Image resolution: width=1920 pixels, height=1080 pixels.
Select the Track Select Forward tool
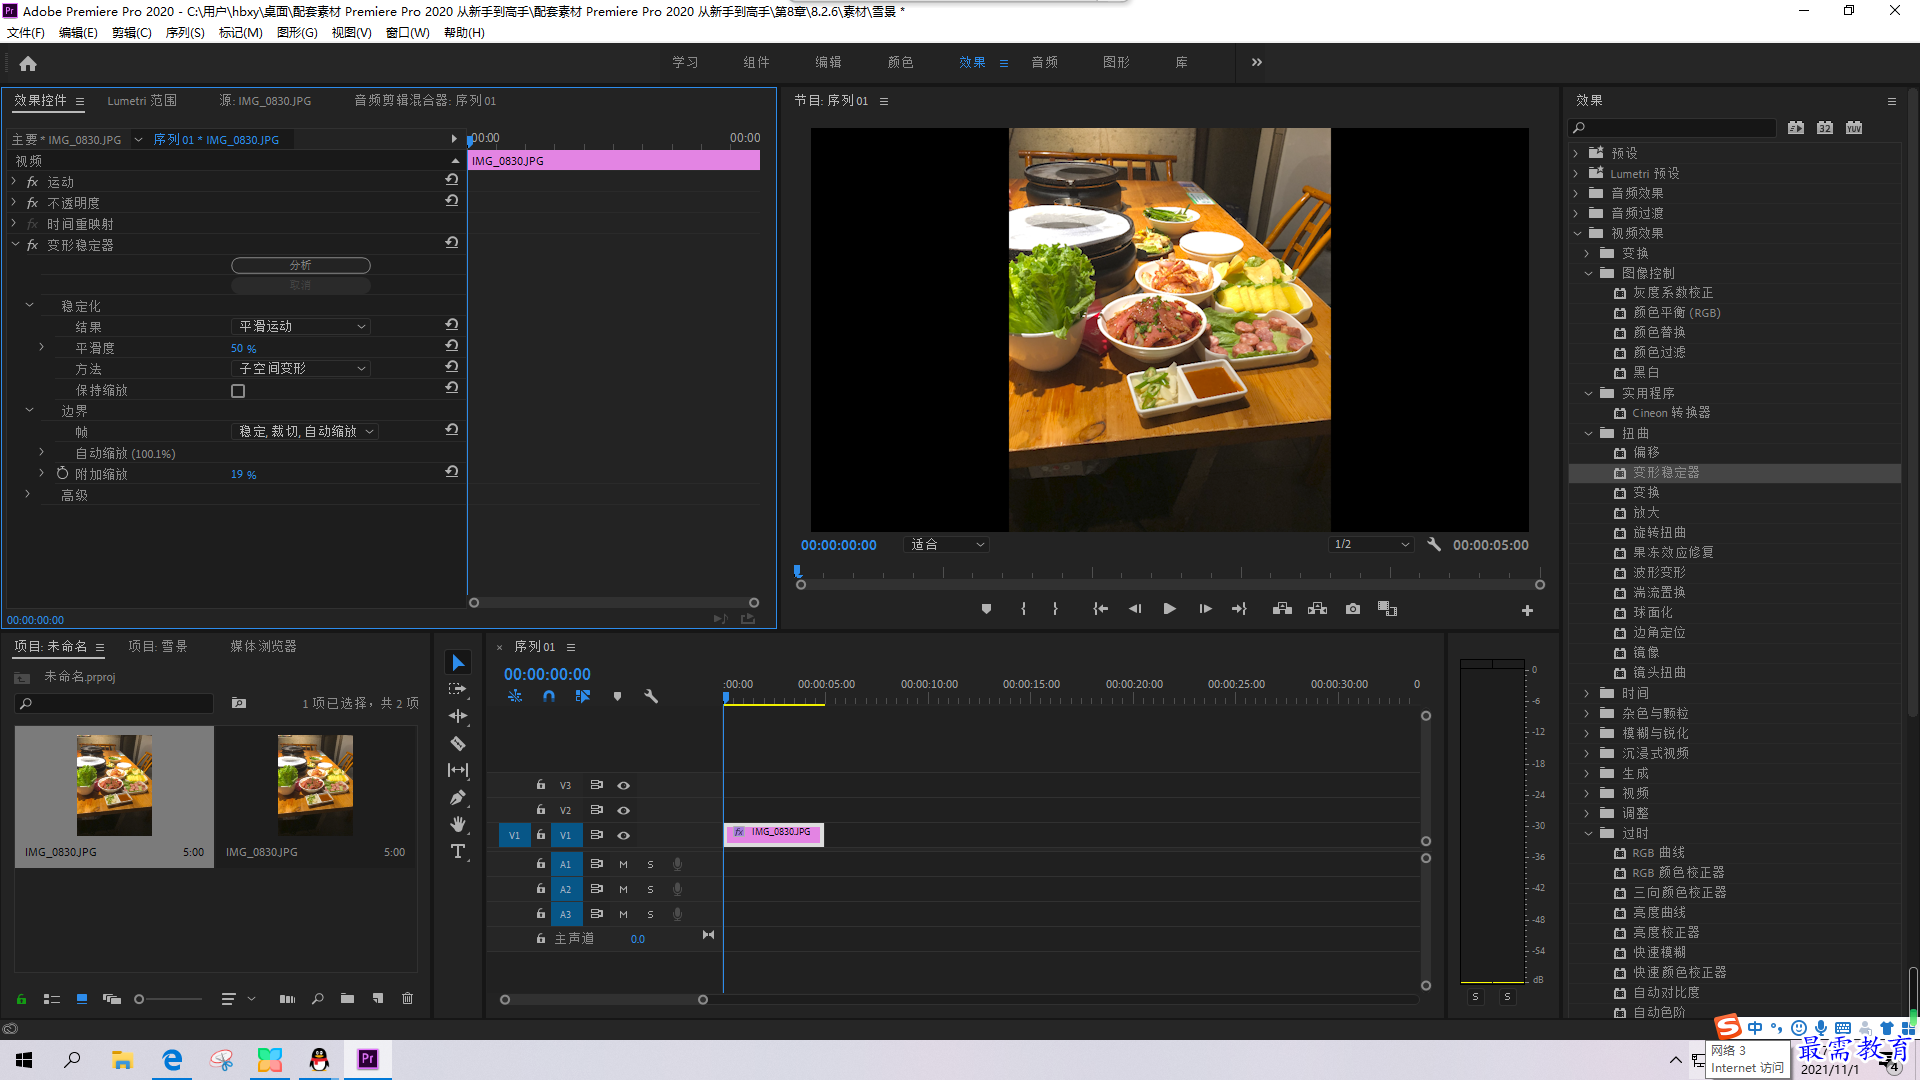[x=458, y=689]
